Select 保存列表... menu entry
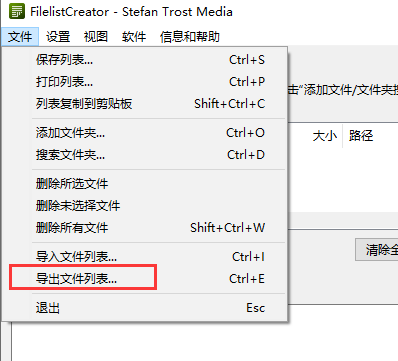This screenshot has height=361, width=398. point(150,60)
